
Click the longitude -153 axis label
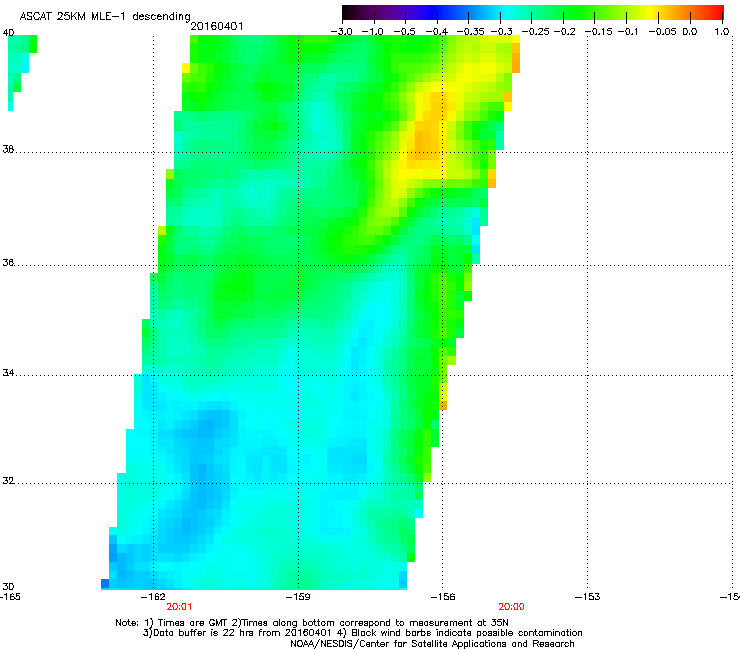[x=588, y=597]
